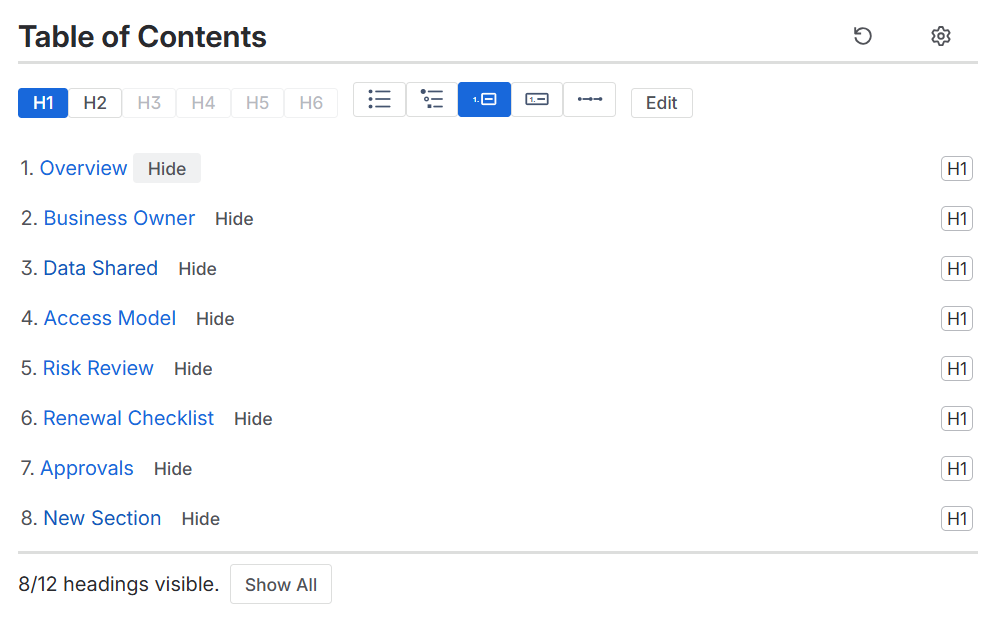Click the reset/refresh icon in header
The width and height of the screenshot is (993, 622).
pyautogui.click(x=863, y=36)
